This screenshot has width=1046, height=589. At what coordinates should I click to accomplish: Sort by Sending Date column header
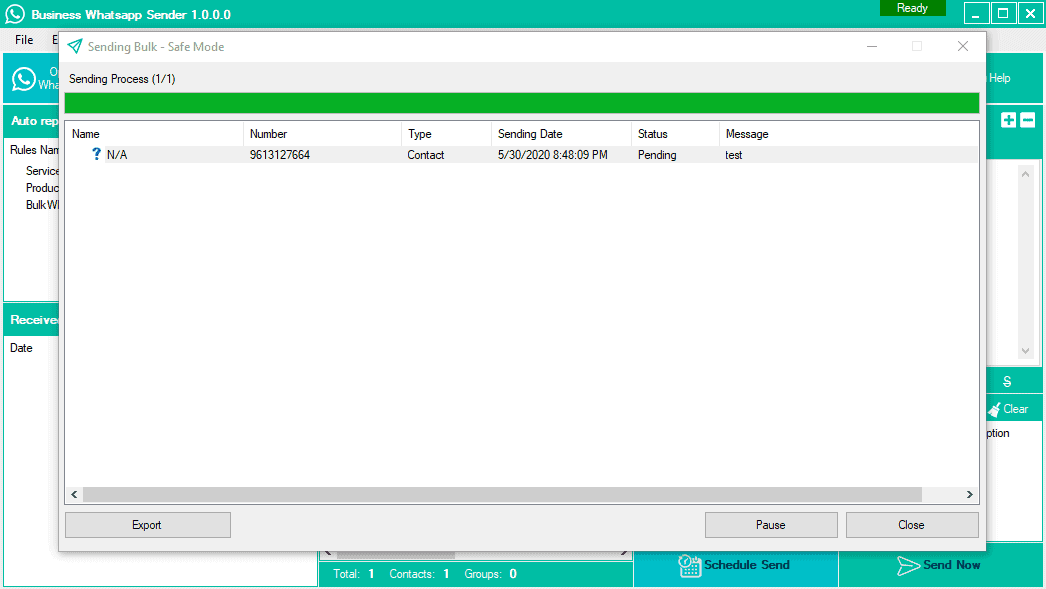tap(561, 134)
